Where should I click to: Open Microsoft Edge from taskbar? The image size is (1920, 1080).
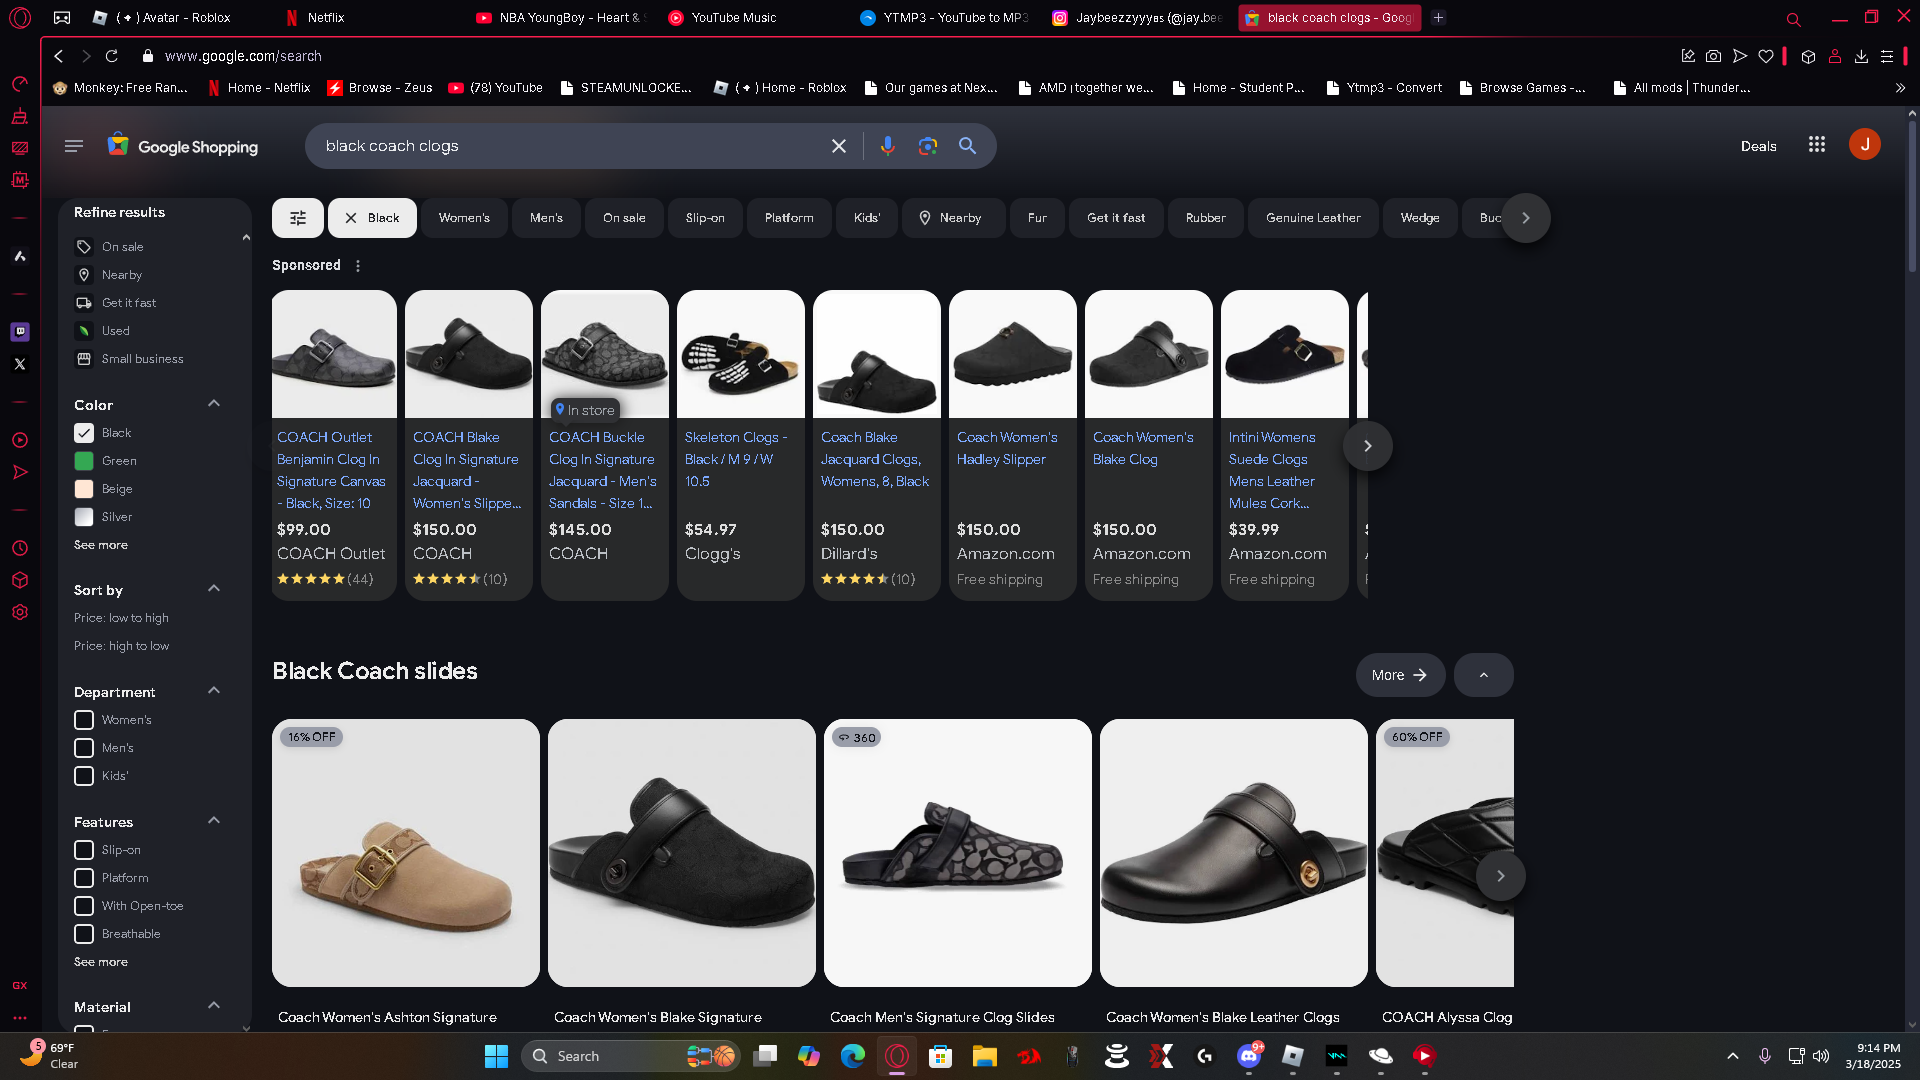click(x=853, y=1056)
